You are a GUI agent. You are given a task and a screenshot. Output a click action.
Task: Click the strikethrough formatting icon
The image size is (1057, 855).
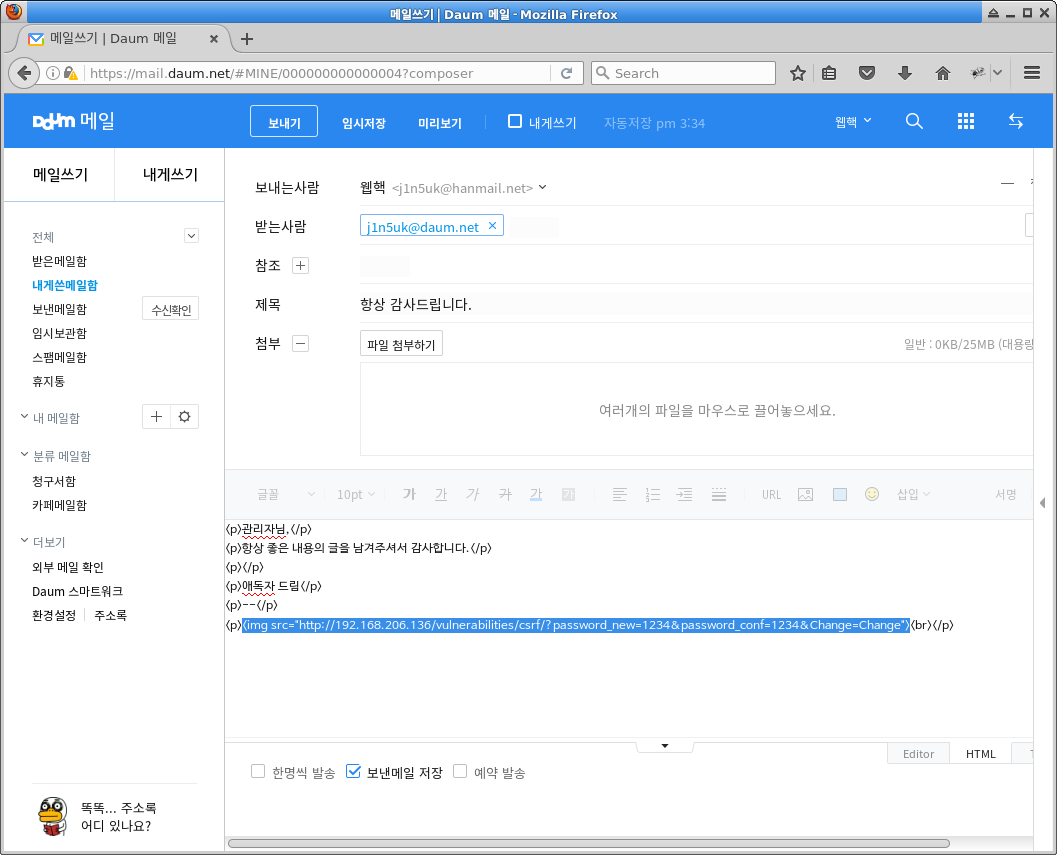point(505,494)
